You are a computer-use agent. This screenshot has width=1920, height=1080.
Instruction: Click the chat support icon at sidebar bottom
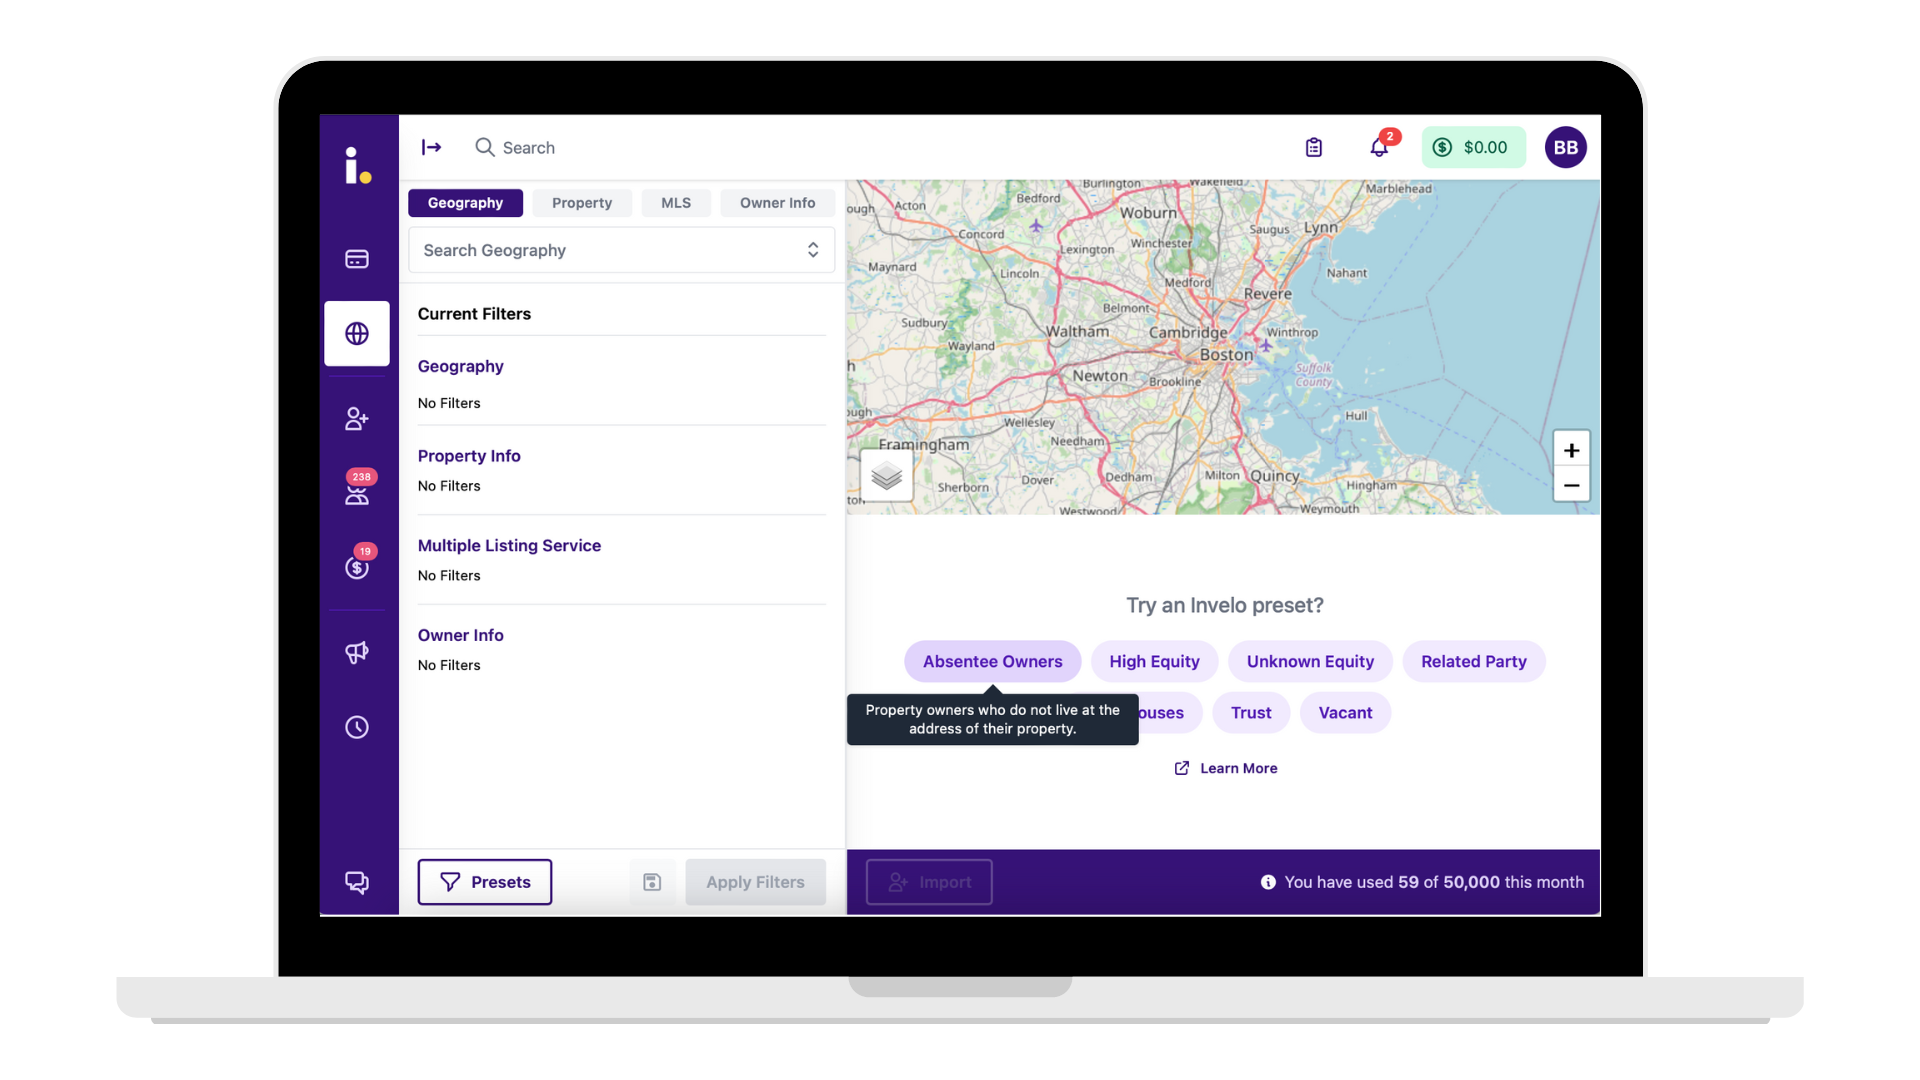357,883
